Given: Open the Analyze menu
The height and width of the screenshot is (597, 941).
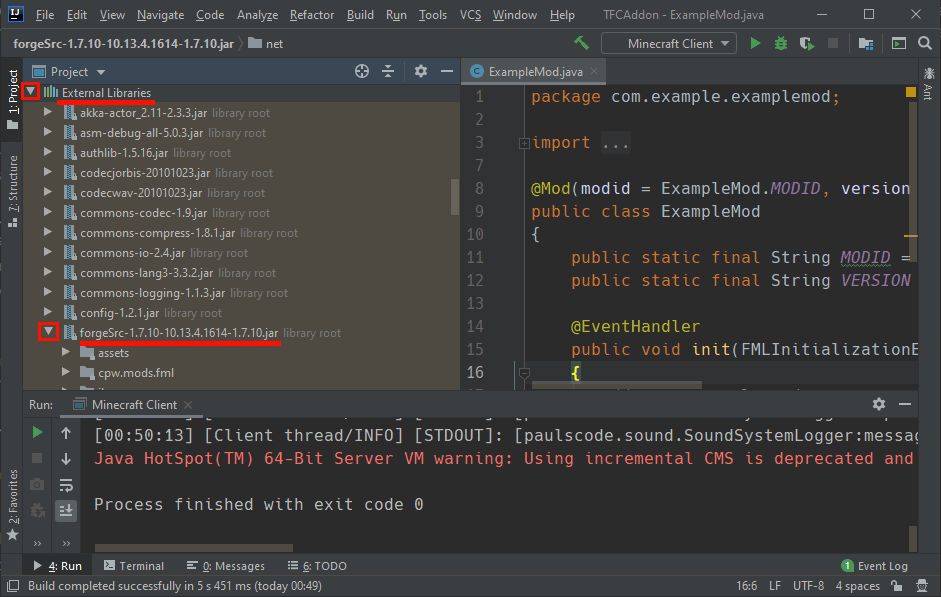Looking at the screenshot, I should click(257, 14).
